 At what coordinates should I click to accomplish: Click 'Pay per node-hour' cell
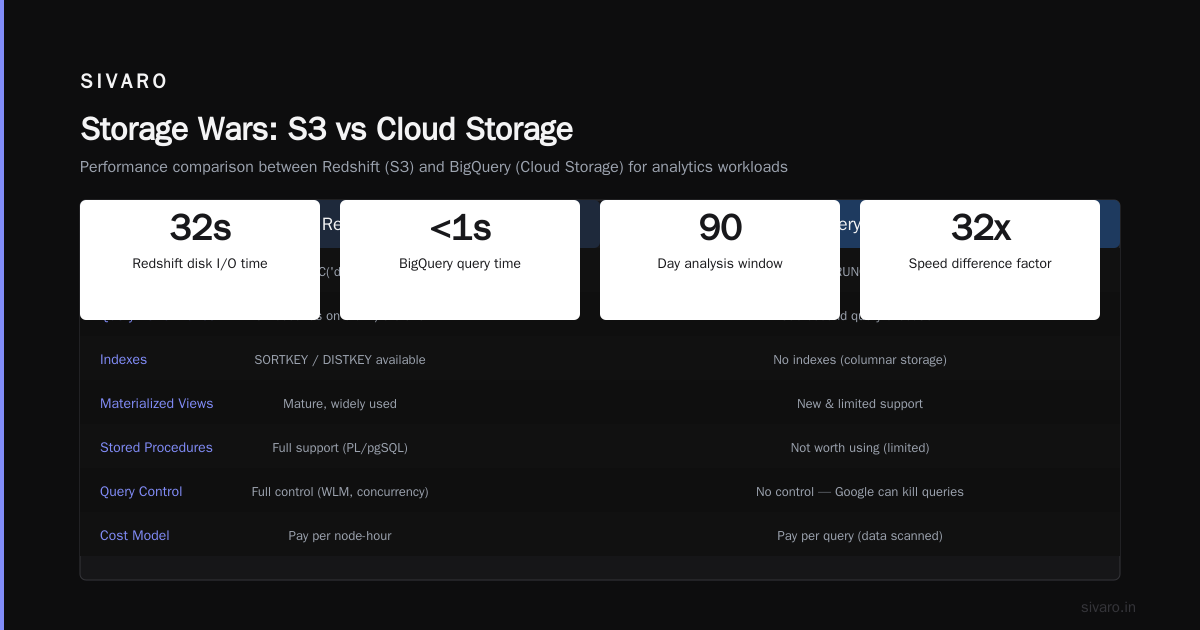[x=340, y=536]
